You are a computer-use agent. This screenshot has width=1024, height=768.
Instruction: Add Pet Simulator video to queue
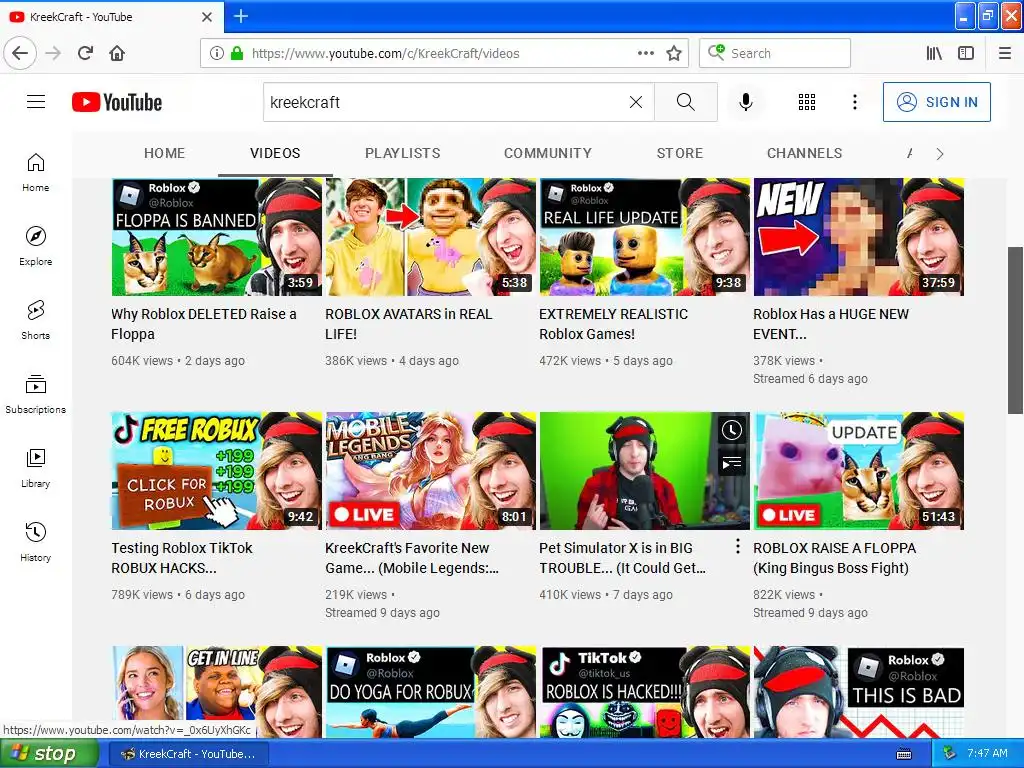pyautogui.click(x=731, y=464)
